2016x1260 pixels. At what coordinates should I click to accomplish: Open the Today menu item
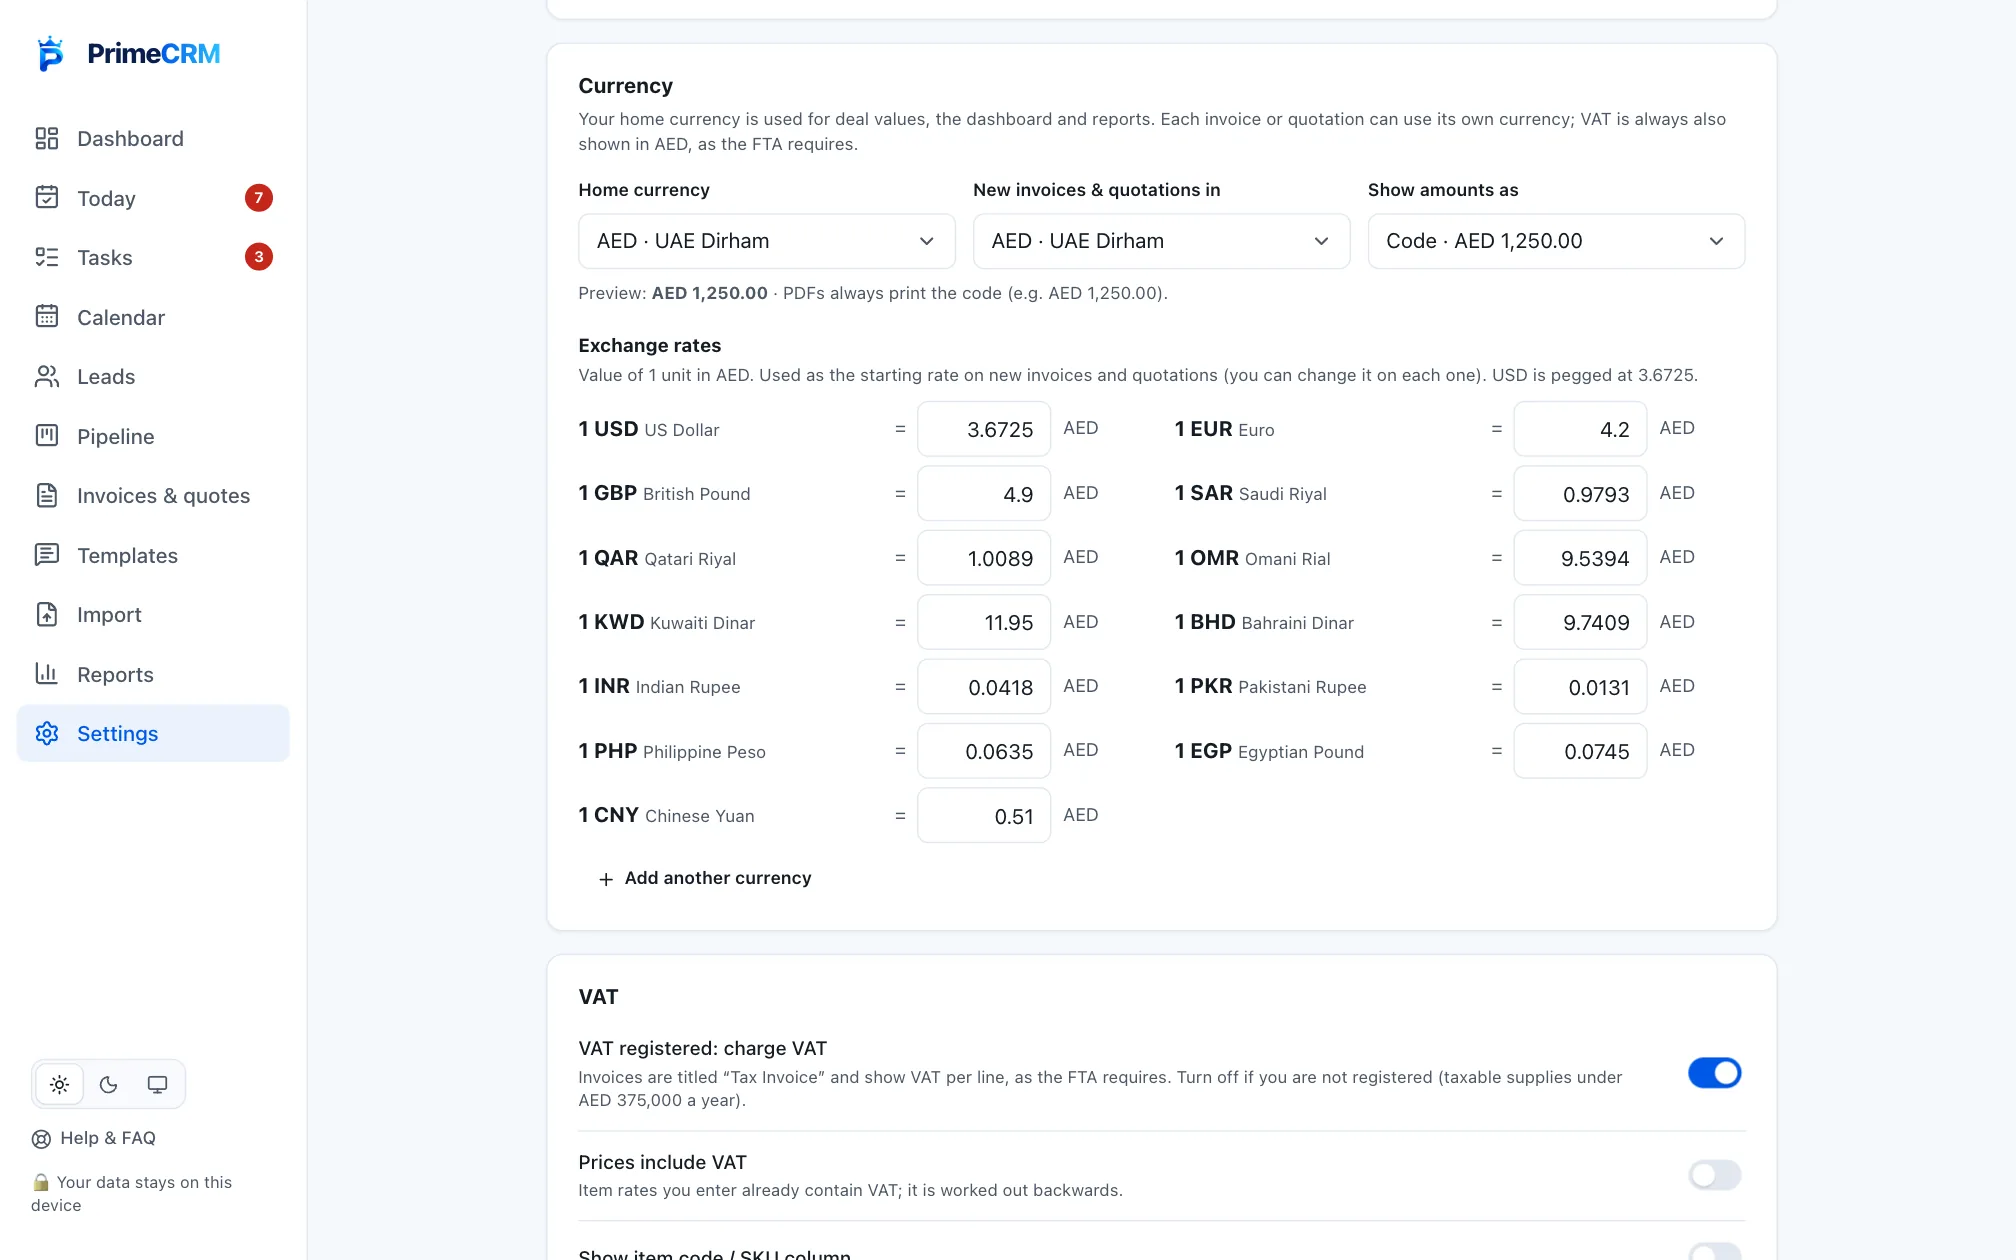(x=153, y=198)
